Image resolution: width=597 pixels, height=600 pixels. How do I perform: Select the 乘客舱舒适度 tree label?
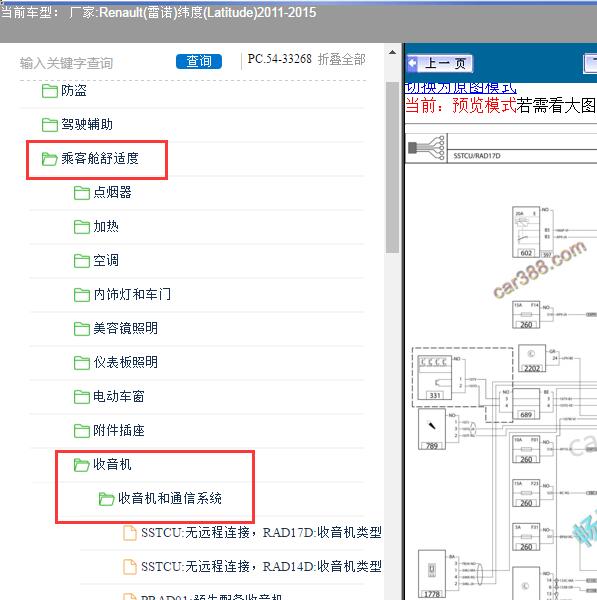pyautogui.click(x=100, y=158)
